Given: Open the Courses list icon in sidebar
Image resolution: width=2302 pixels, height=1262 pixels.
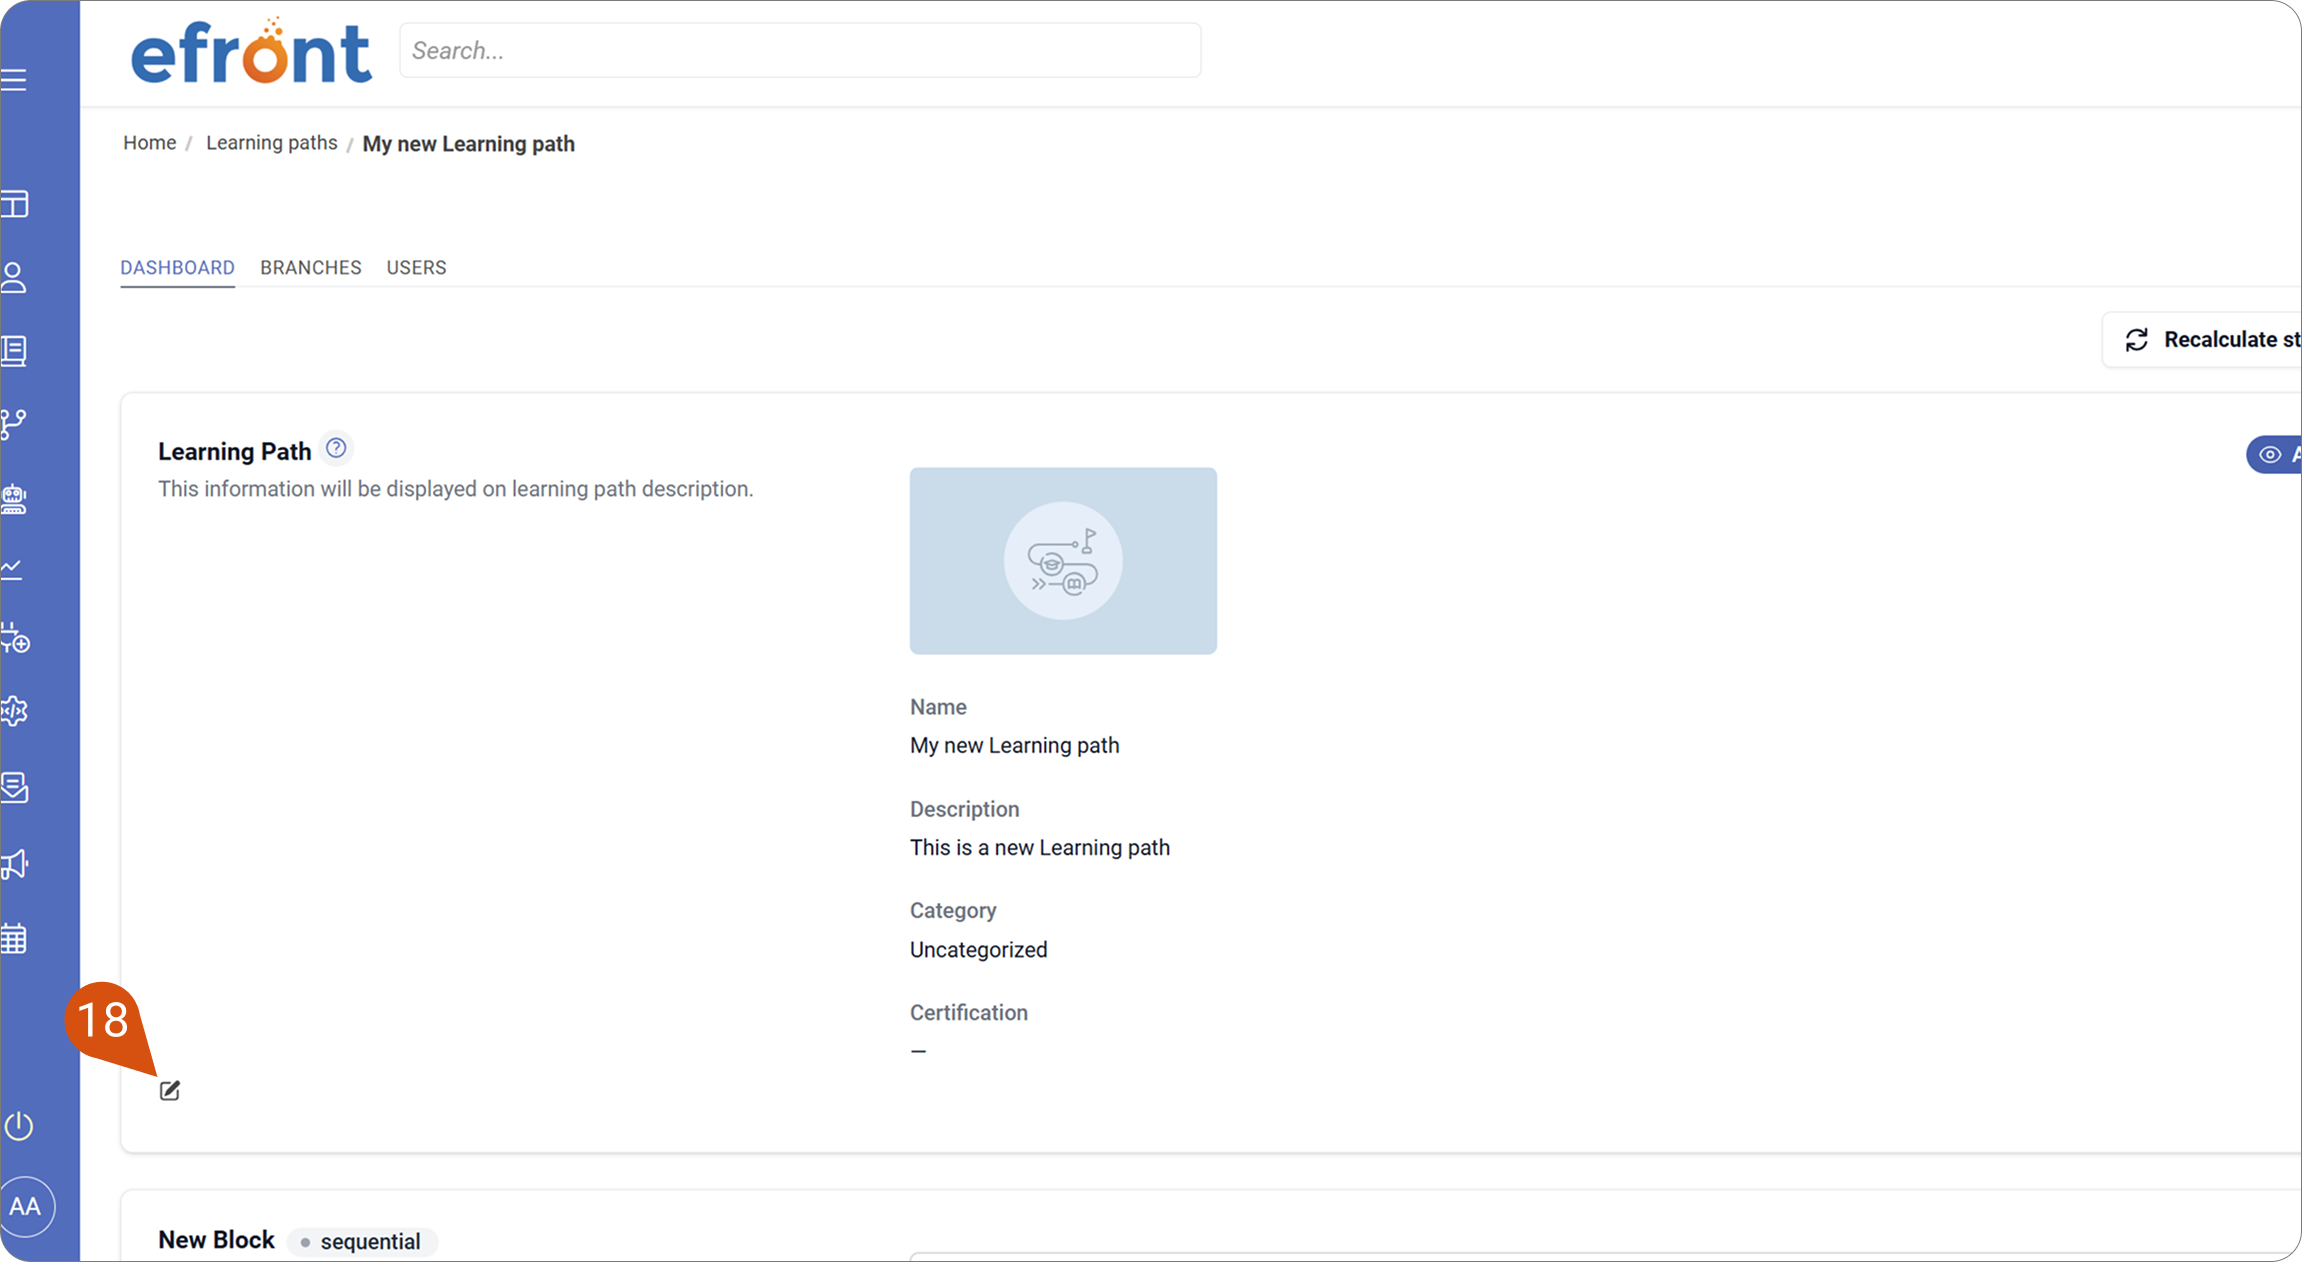Looking at the screenshot, I should click(x=14, y=351).
